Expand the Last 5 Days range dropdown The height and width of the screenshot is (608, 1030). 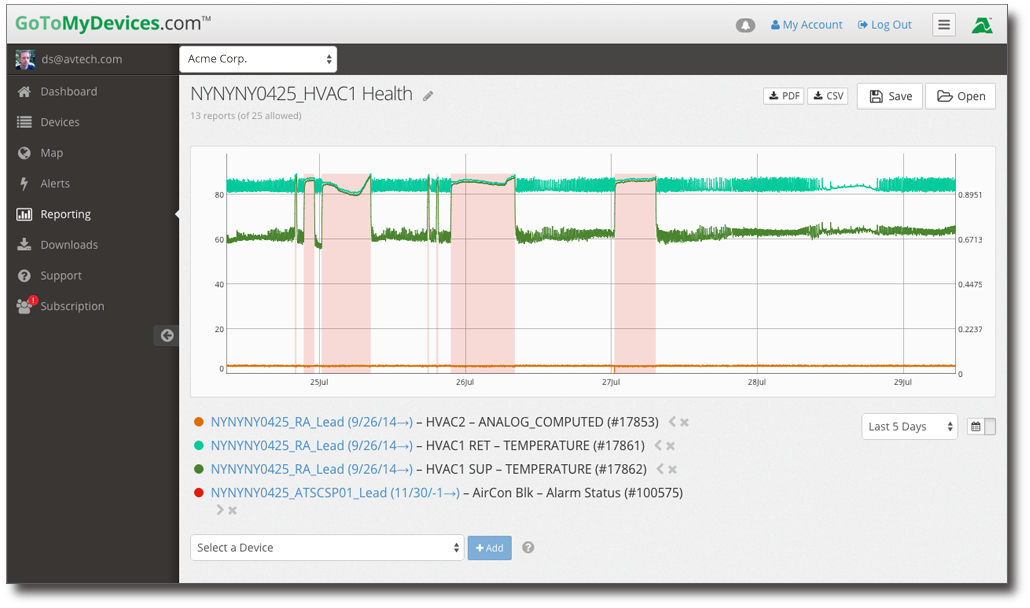(x=909, y=427)
